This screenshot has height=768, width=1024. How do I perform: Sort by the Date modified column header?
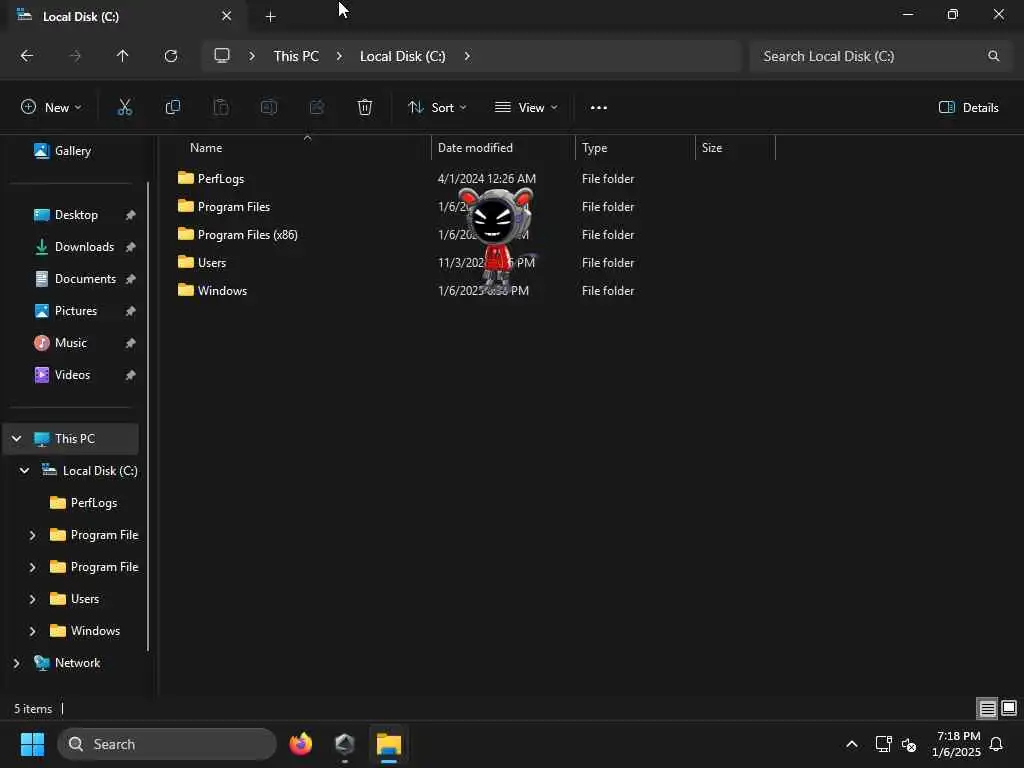[503, 148]
